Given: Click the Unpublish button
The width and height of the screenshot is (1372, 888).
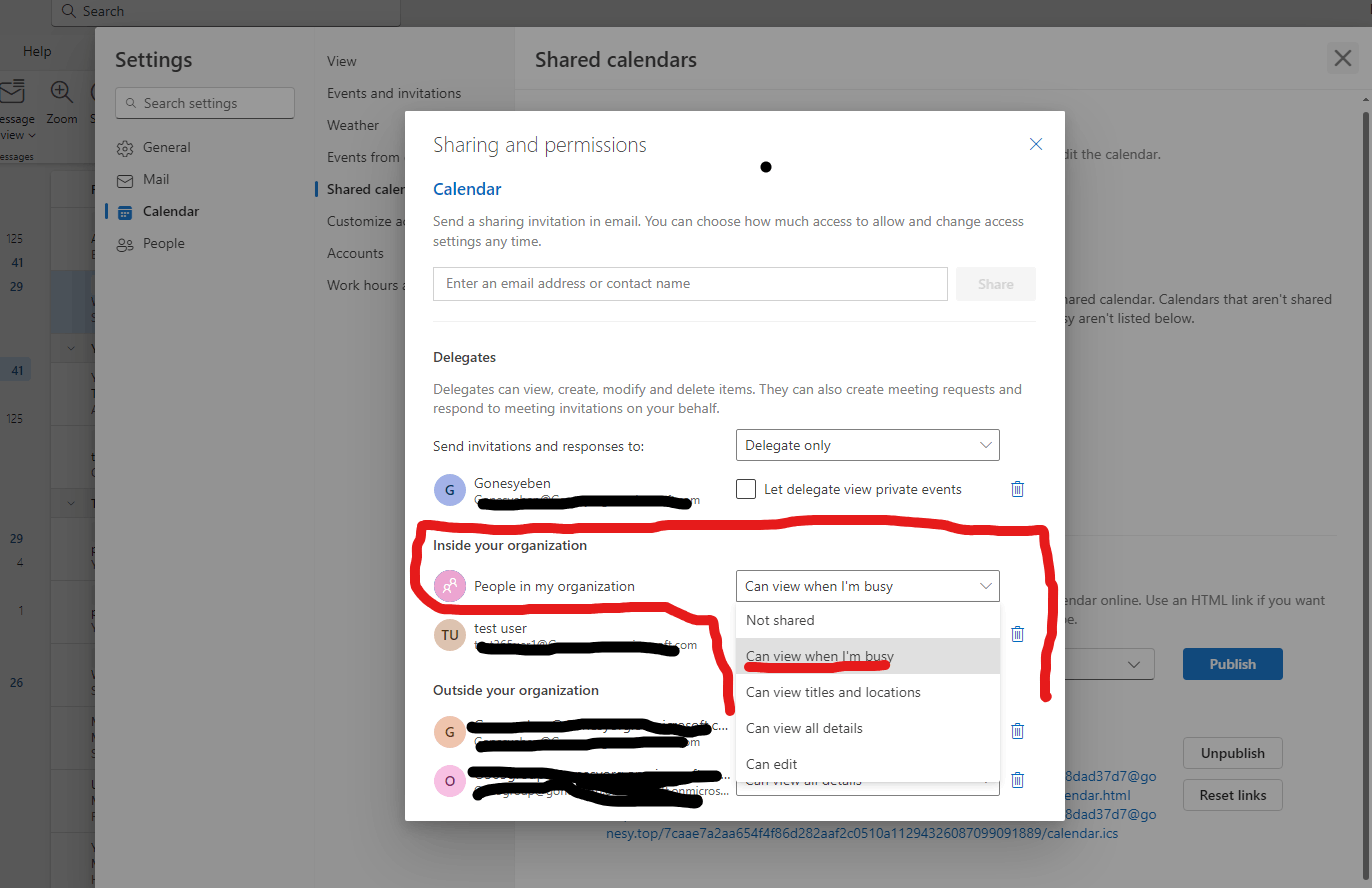Looking at the screenshot, I should point(1232,753).
